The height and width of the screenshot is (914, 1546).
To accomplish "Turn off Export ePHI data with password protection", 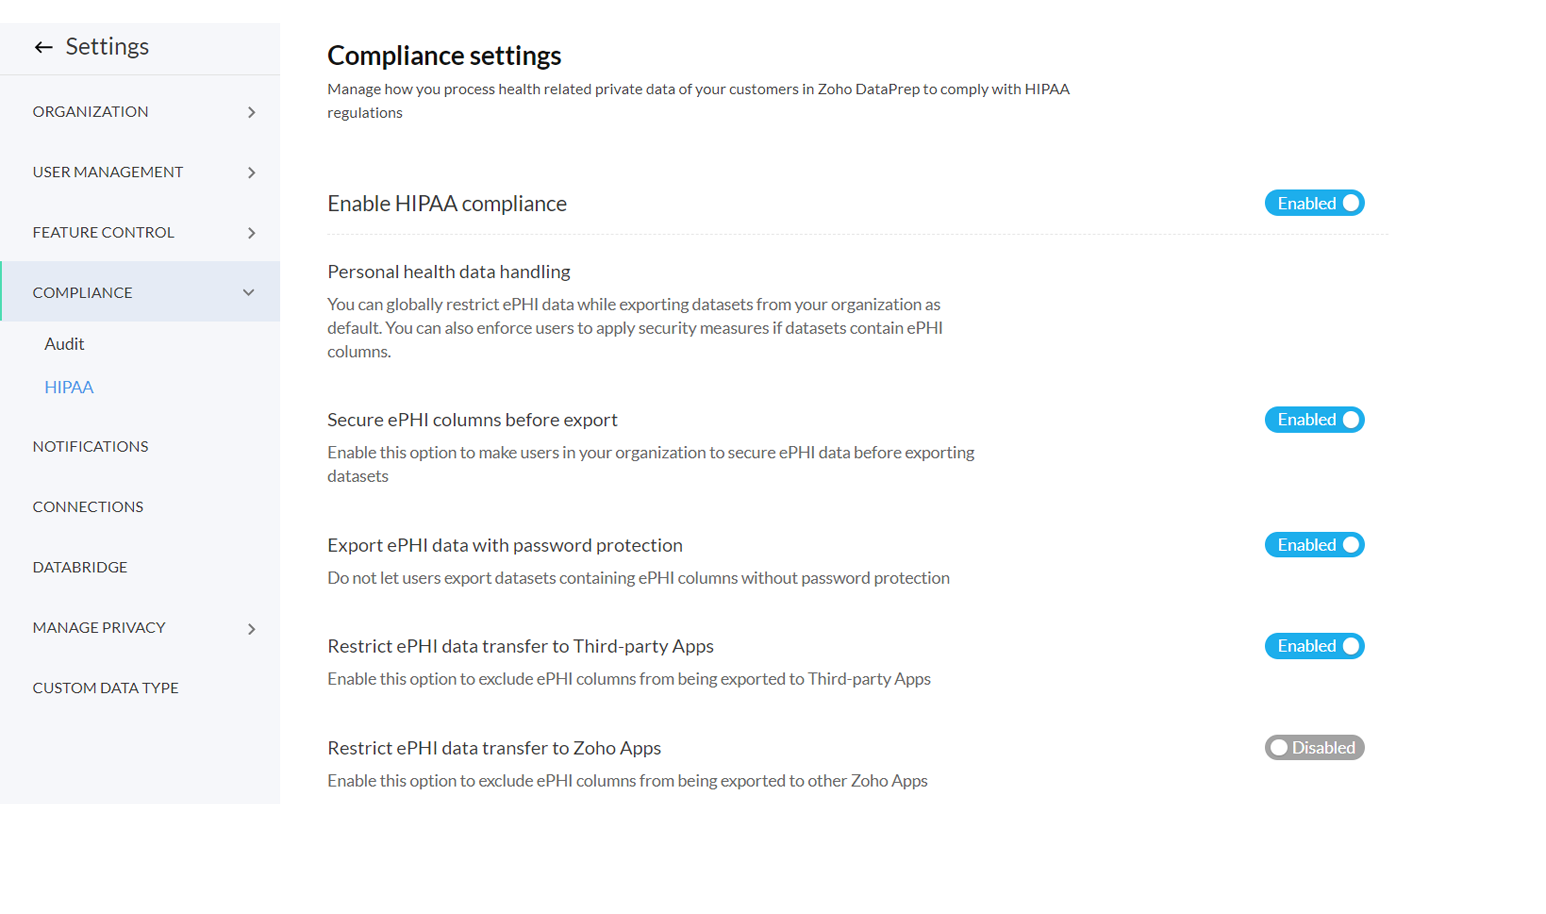I will (x=1314, y=544).
